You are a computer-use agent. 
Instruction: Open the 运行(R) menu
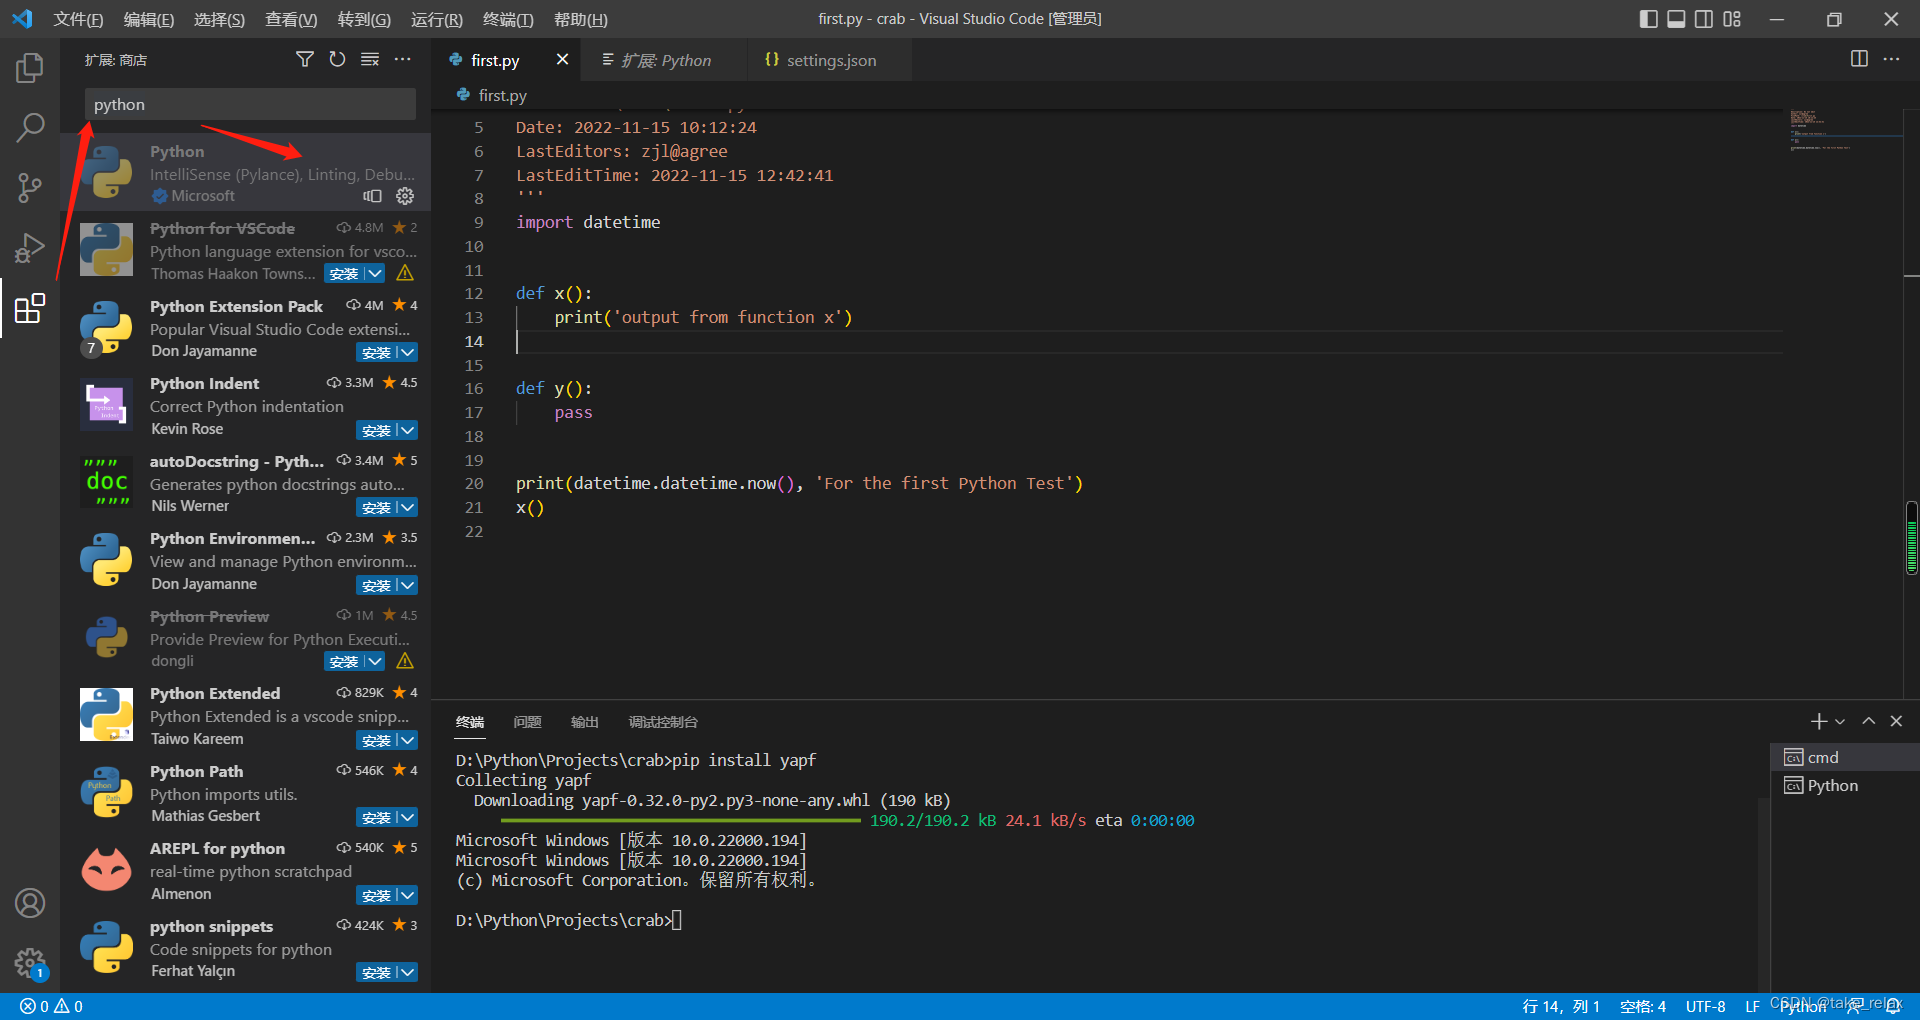coord(437,19)
